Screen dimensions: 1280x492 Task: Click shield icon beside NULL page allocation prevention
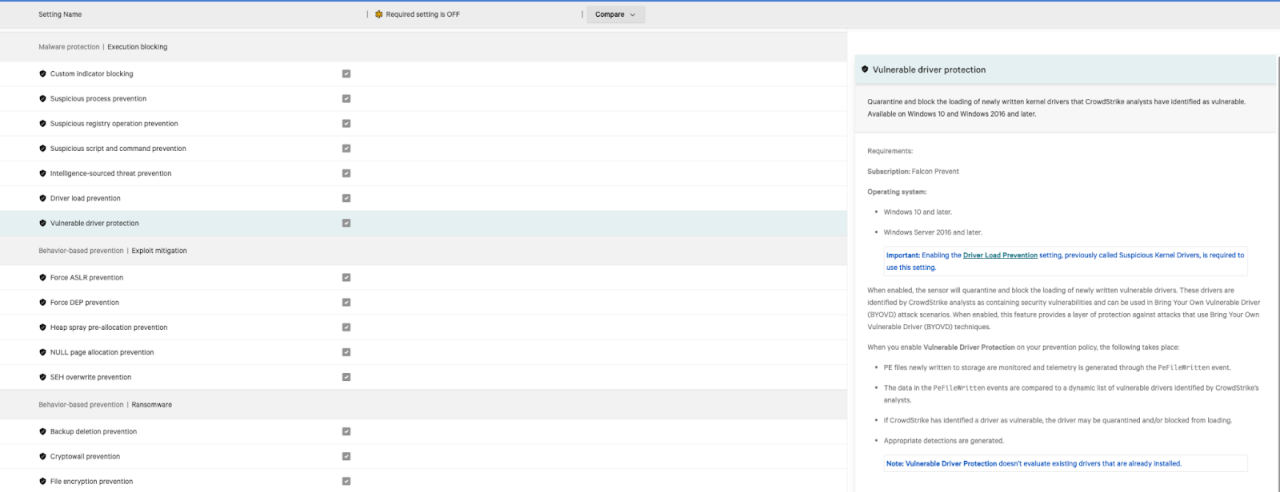click(x=42, y=352)
